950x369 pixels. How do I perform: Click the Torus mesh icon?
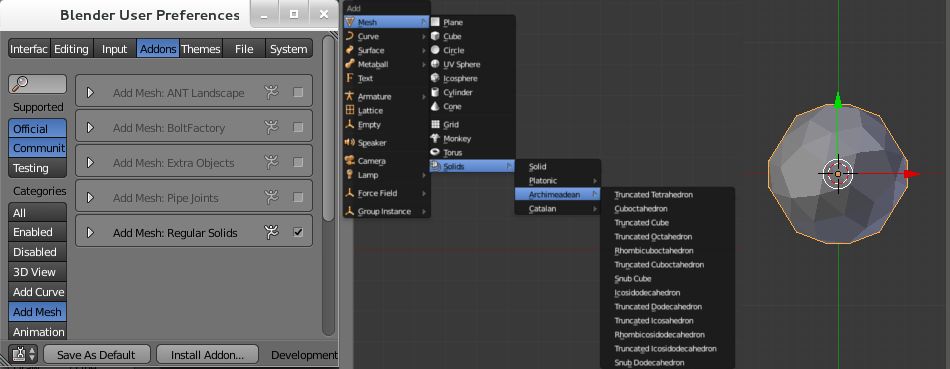(x=435, y=152)
